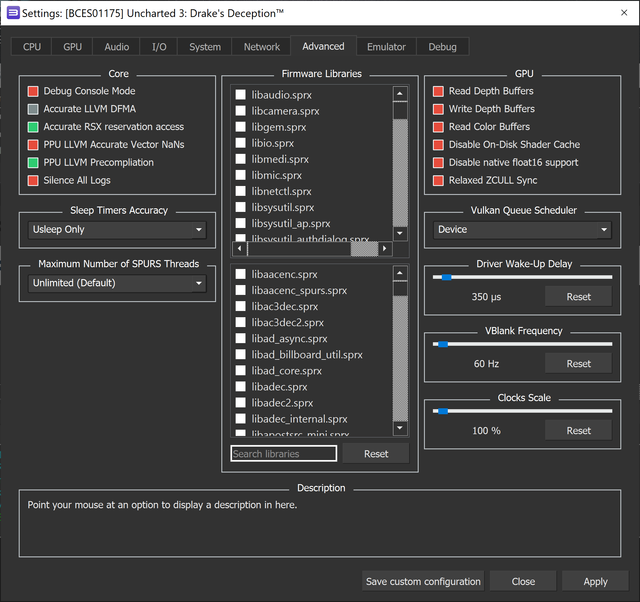Image resolution: width=640 pixels, height=602 pixels.
Task: Check libaudio.sprx library
Action: [240, 95]
